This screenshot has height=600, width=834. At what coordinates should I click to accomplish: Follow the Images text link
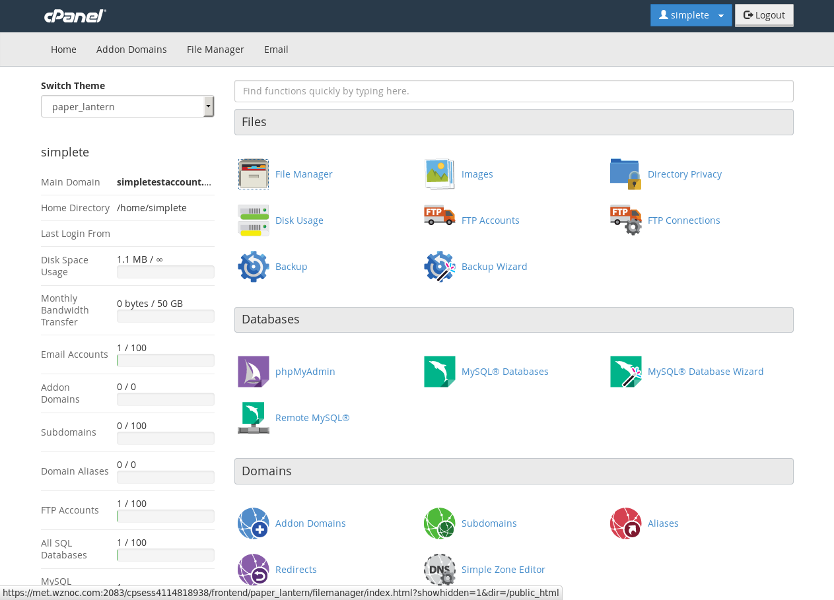477,174
